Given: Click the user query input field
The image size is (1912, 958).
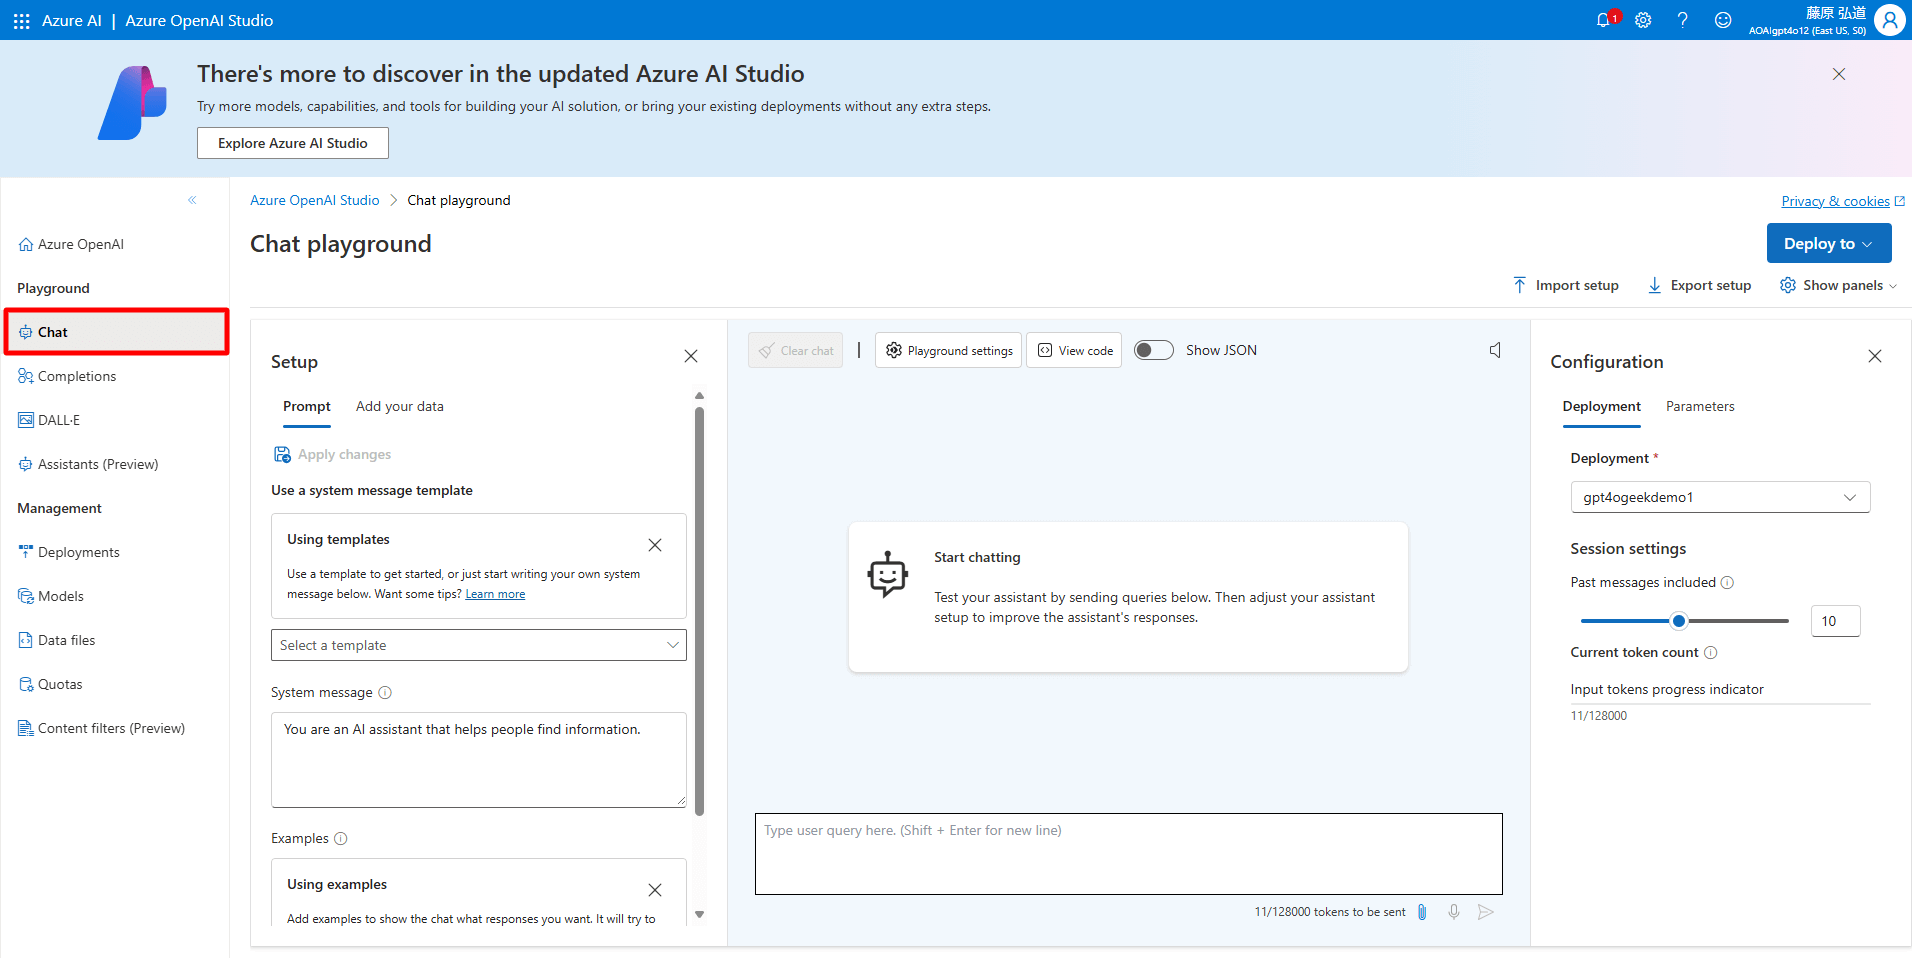Looking at the screenshot, I should click(1128, 853).
